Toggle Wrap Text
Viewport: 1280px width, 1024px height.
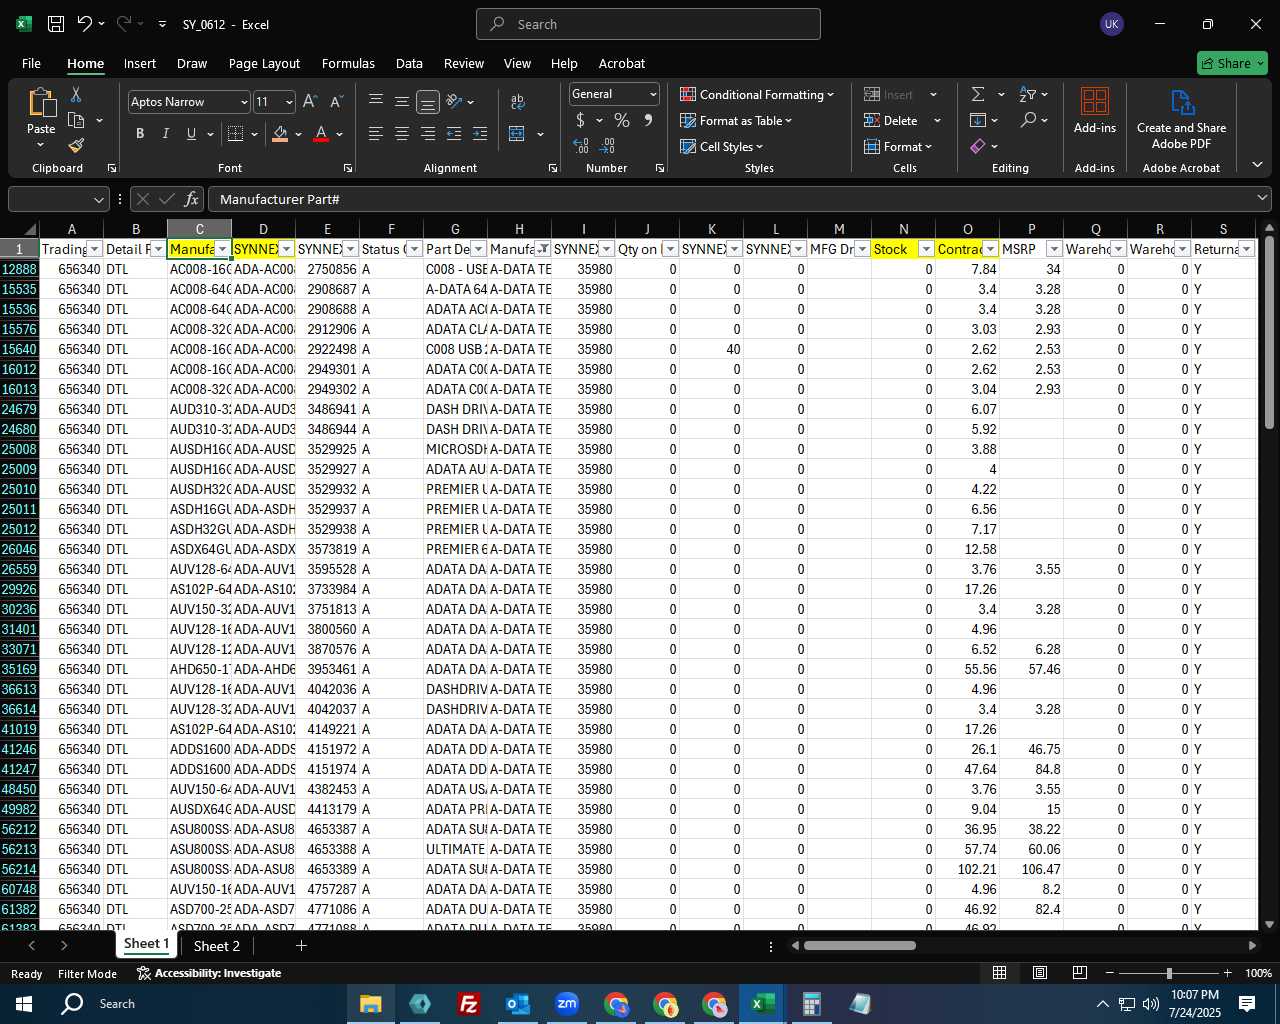(518, 102)
